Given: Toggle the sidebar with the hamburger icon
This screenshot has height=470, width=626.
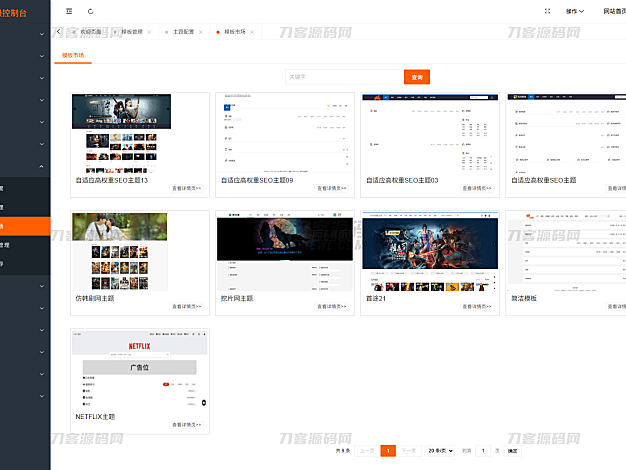Looking at the screenshot, I should (x=69, y=11).
